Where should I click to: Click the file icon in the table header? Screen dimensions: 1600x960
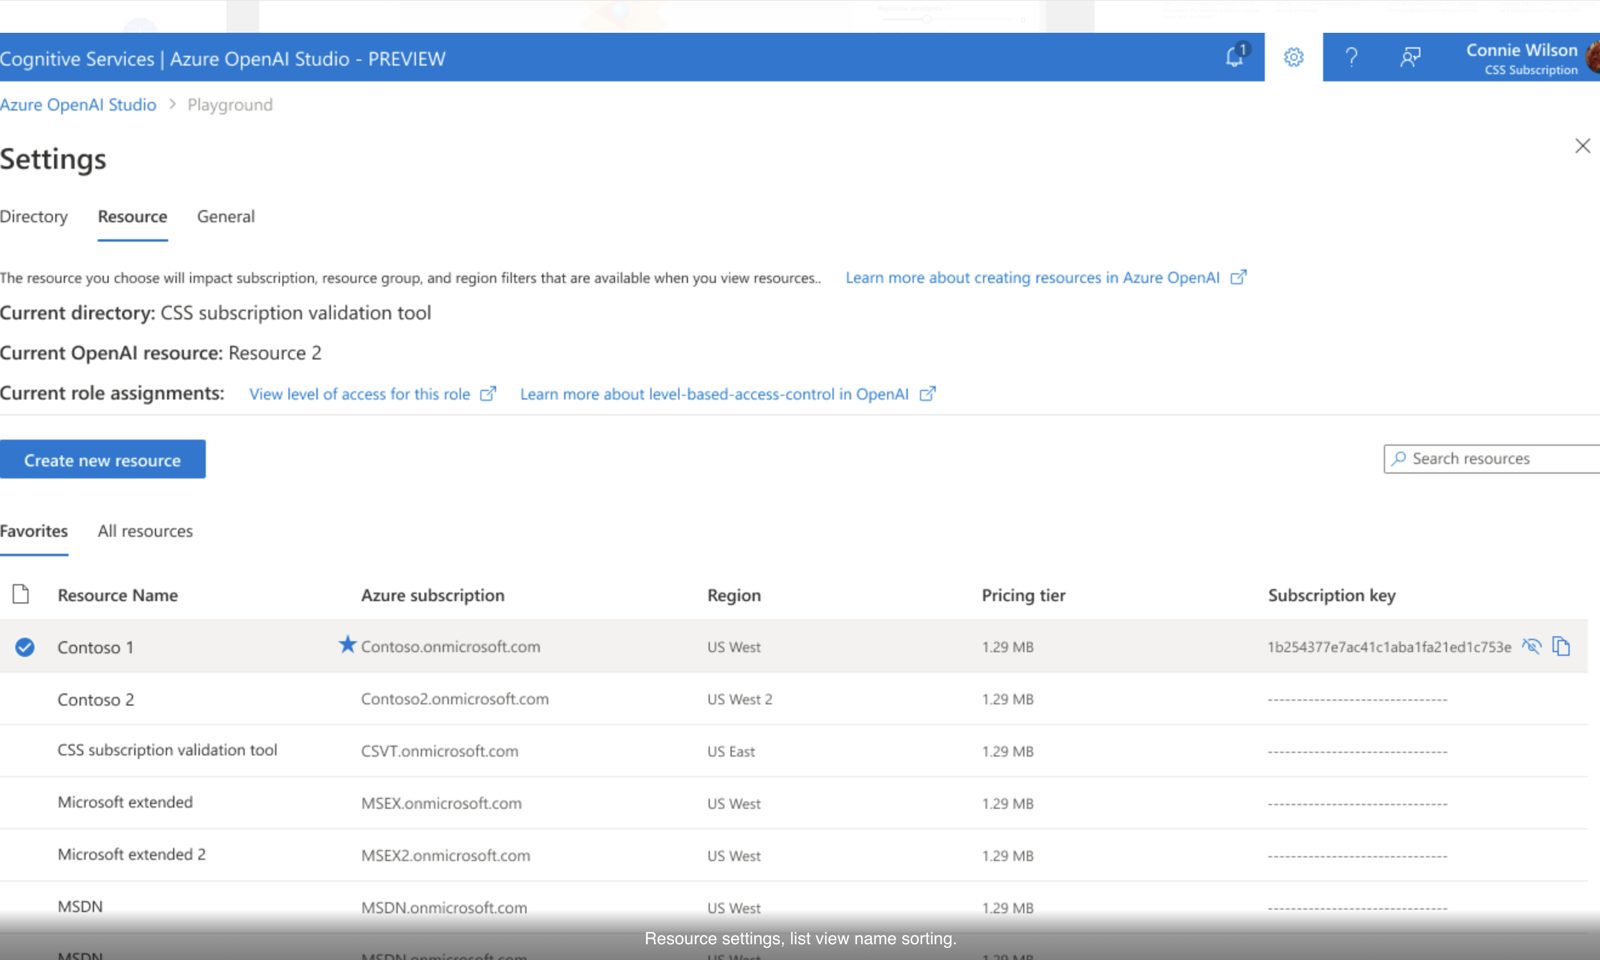coord(20,594)
